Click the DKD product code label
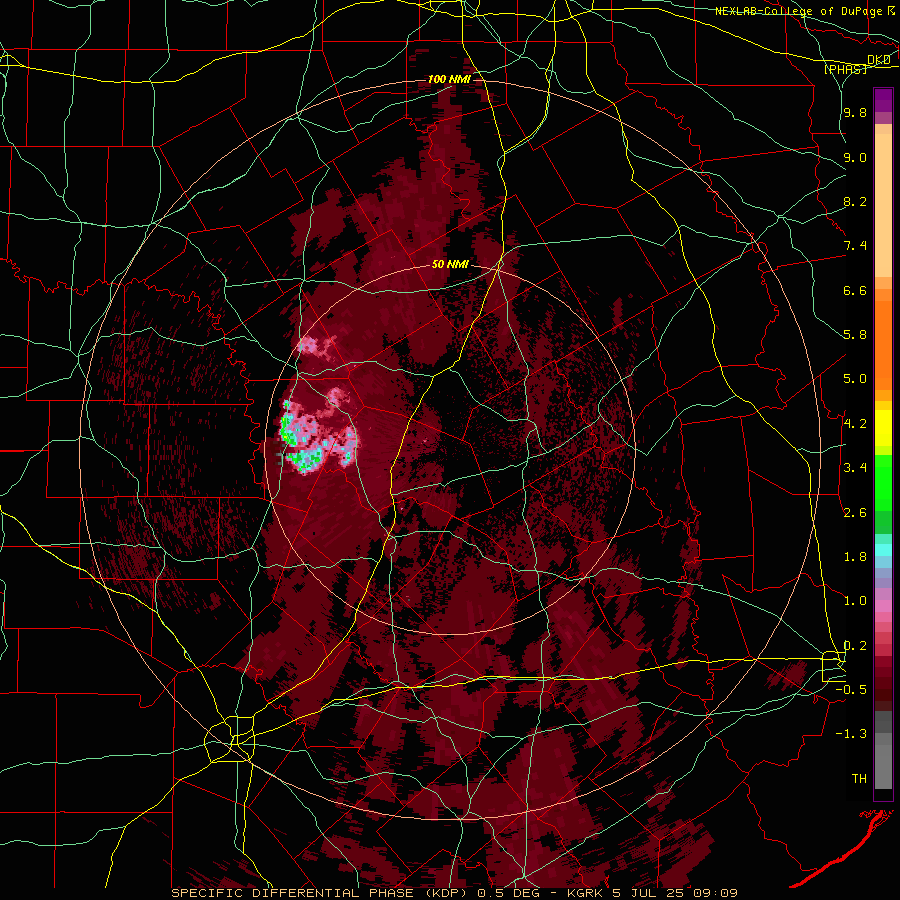Screen dimensions: 900x900 pyautogui.click(x=879, y=60)
